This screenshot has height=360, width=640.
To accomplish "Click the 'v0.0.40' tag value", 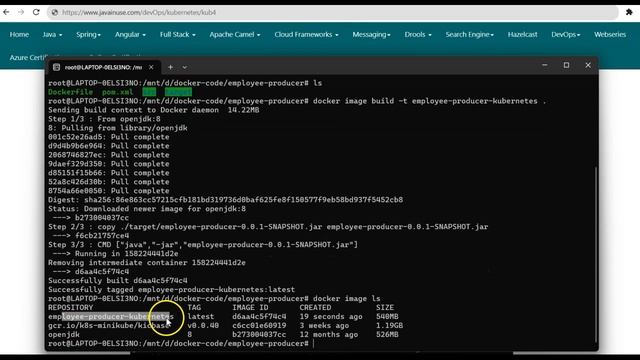I will click(203, 326).
